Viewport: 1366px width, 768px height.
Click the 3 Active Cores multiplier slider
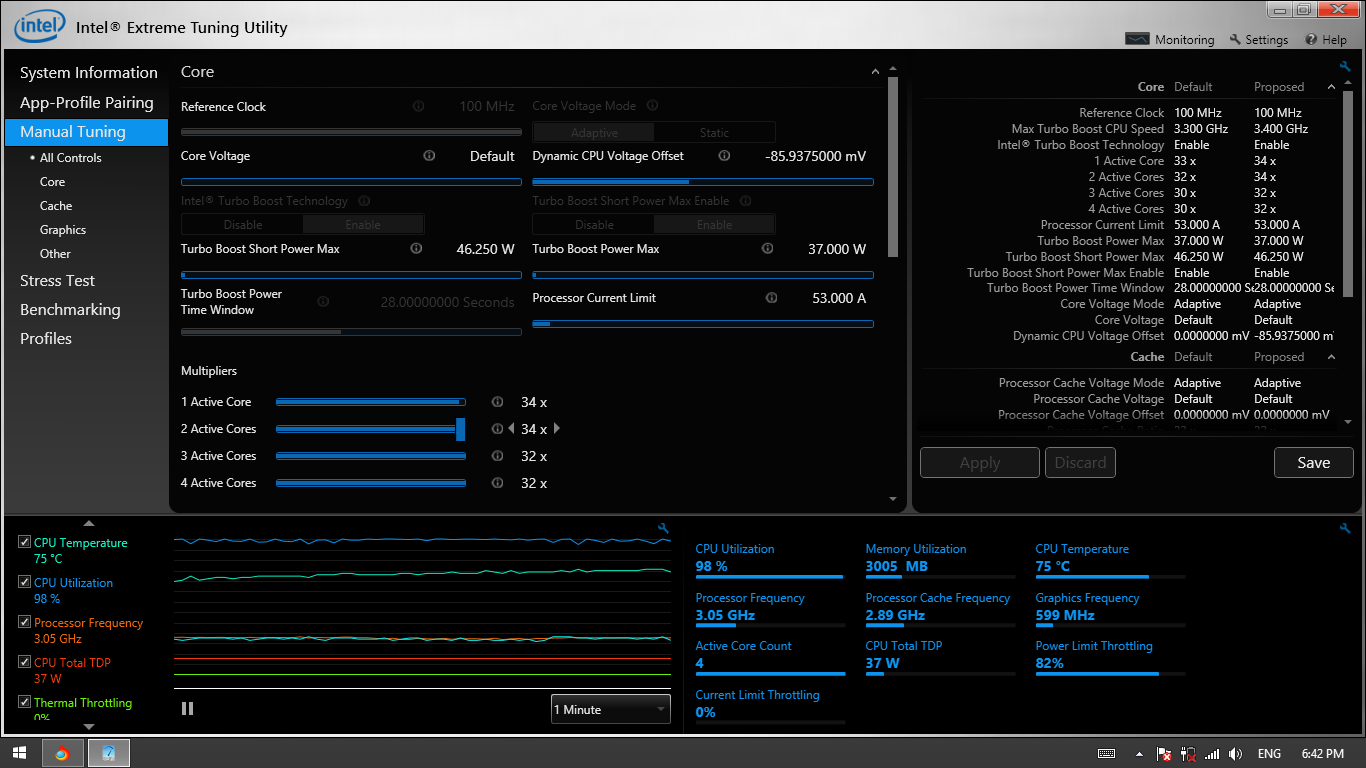click(371, 456)
